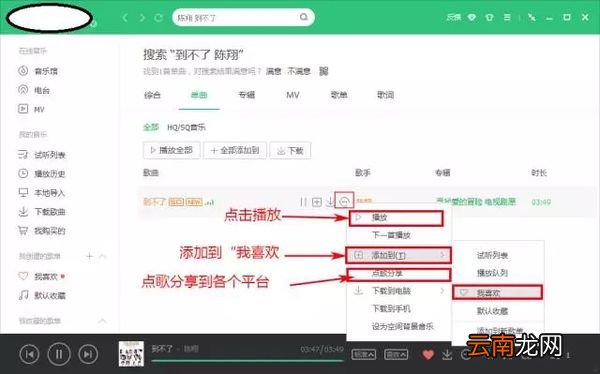The height and width of the screenshot is (374, 600).
Task: Click the 全部添加到 button
Action: coord(235,150)
